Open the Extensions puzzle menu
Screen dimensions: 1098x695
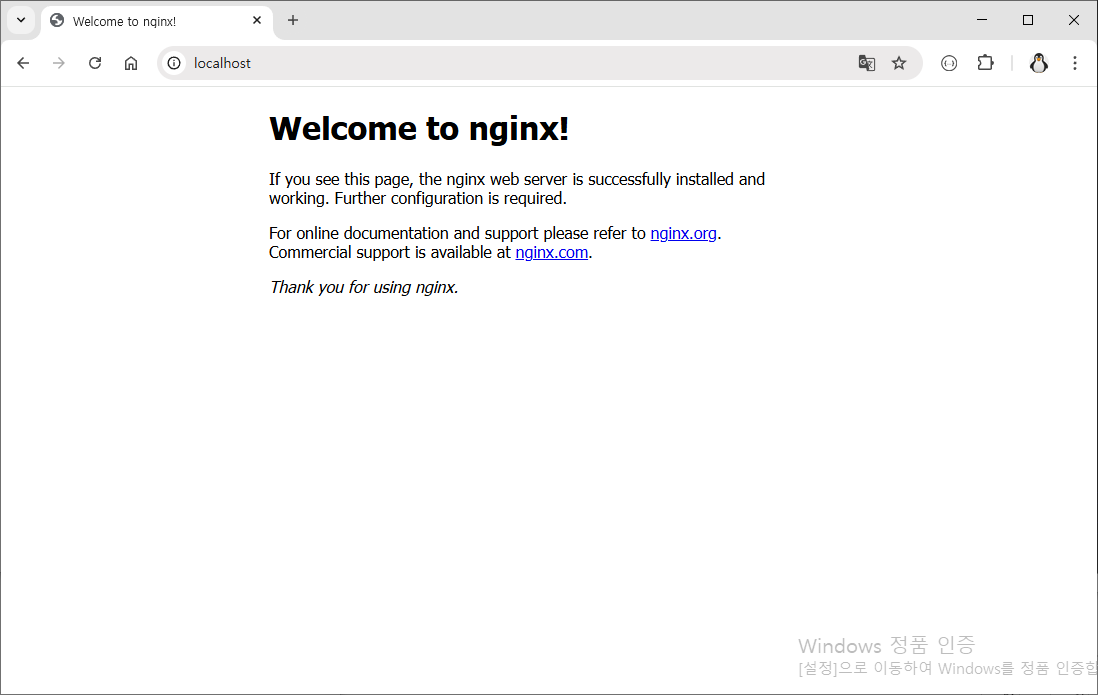click(x=985, y=63)
